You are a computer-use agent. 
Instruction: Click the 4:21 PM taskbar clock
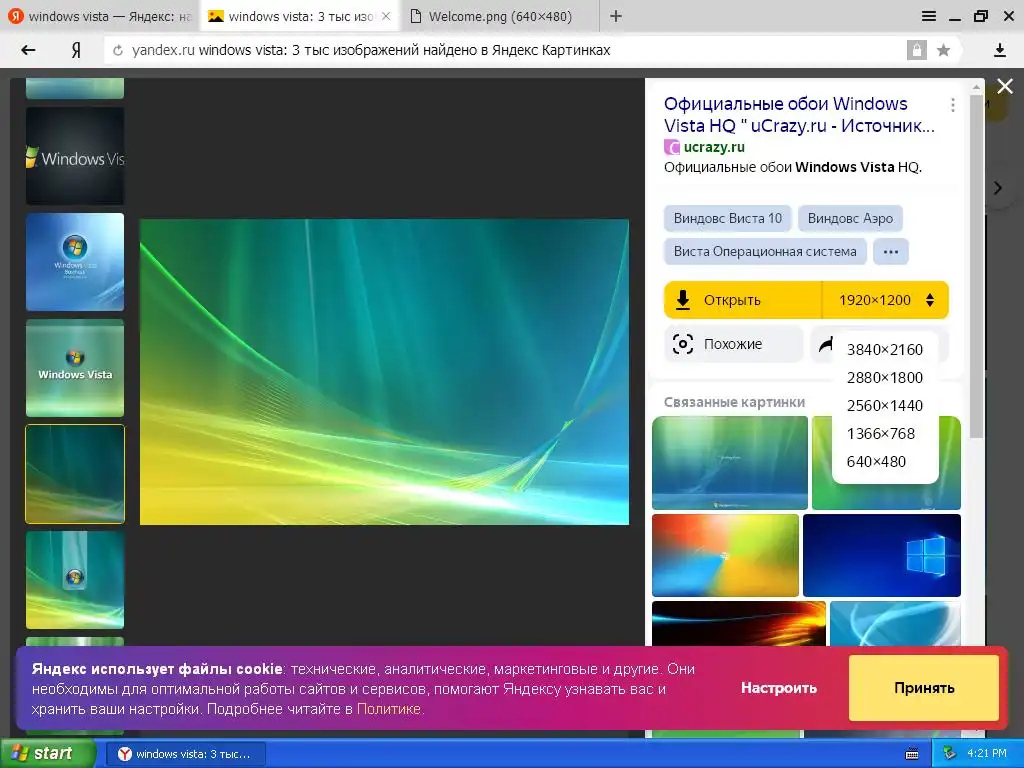(987, 754)
